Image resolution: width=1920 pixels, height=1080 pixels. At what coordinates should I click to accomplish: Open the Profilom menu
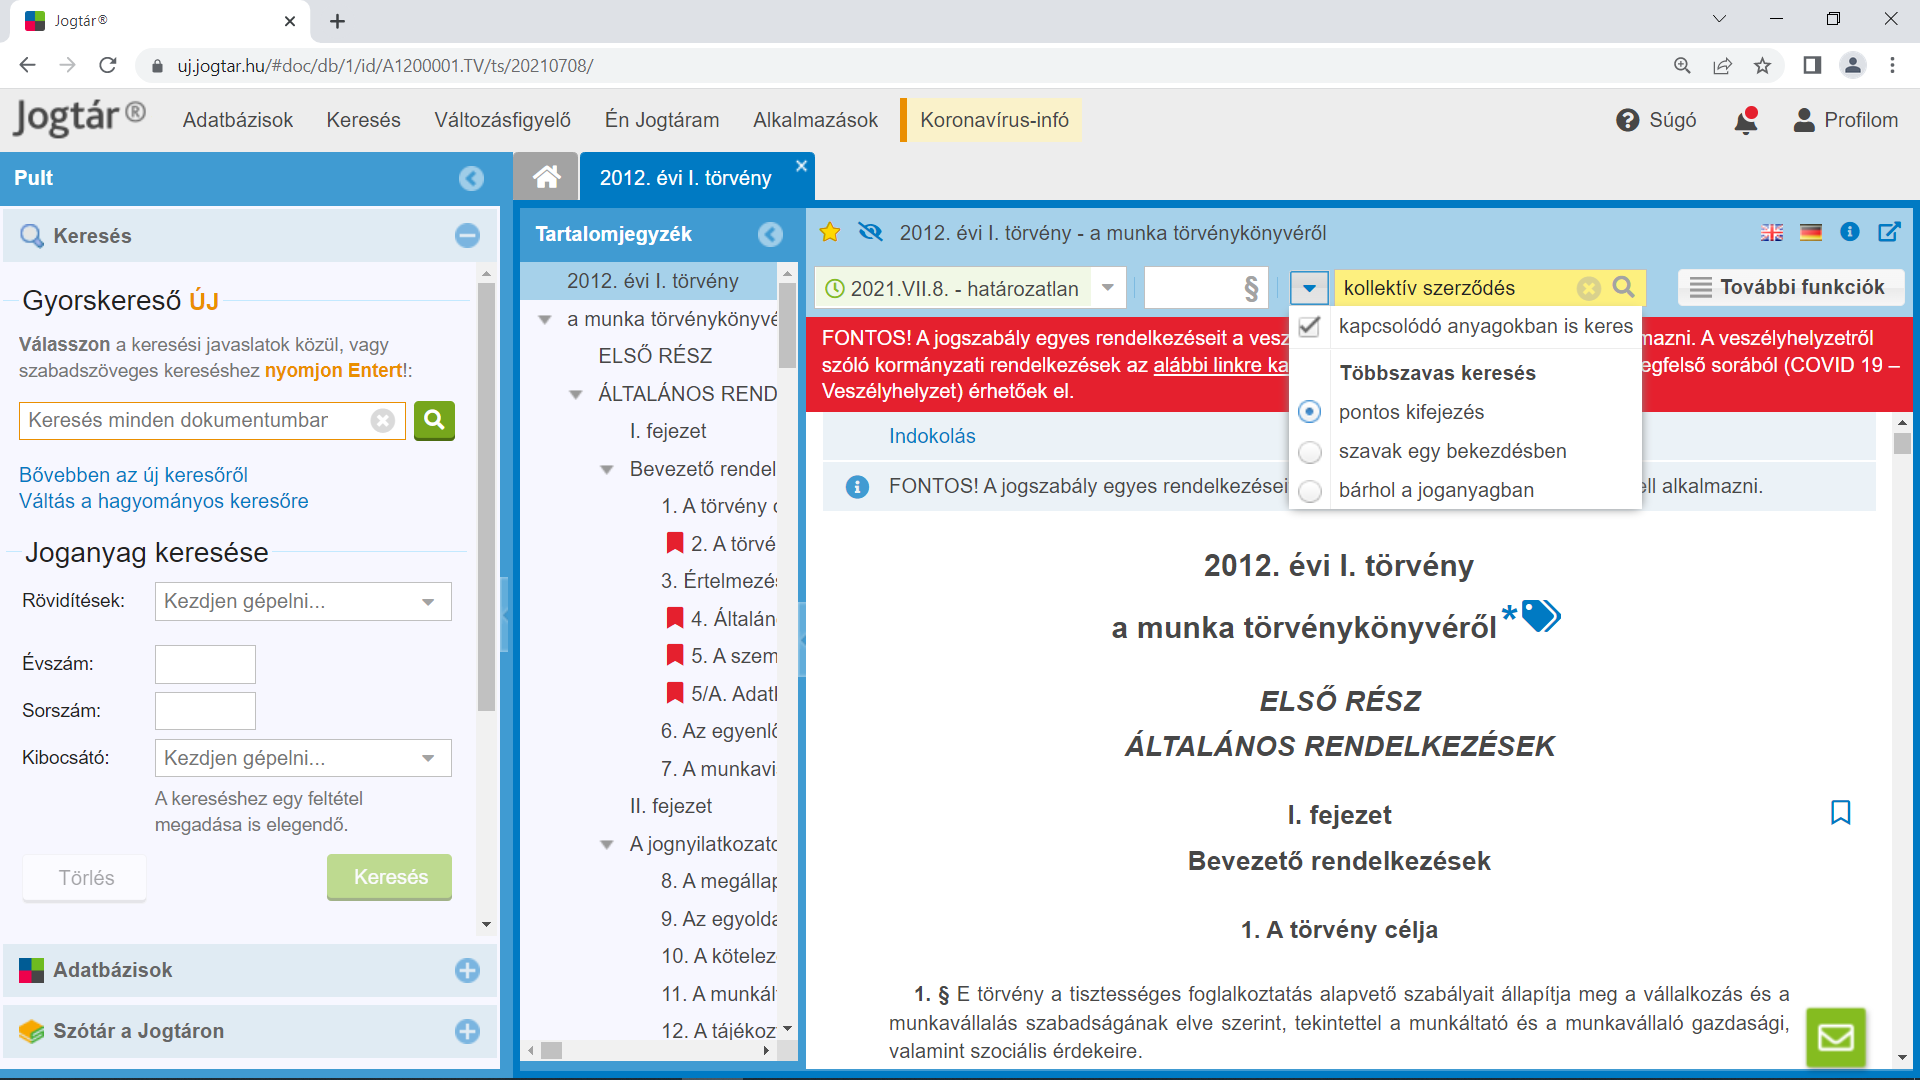(1846, 120)
